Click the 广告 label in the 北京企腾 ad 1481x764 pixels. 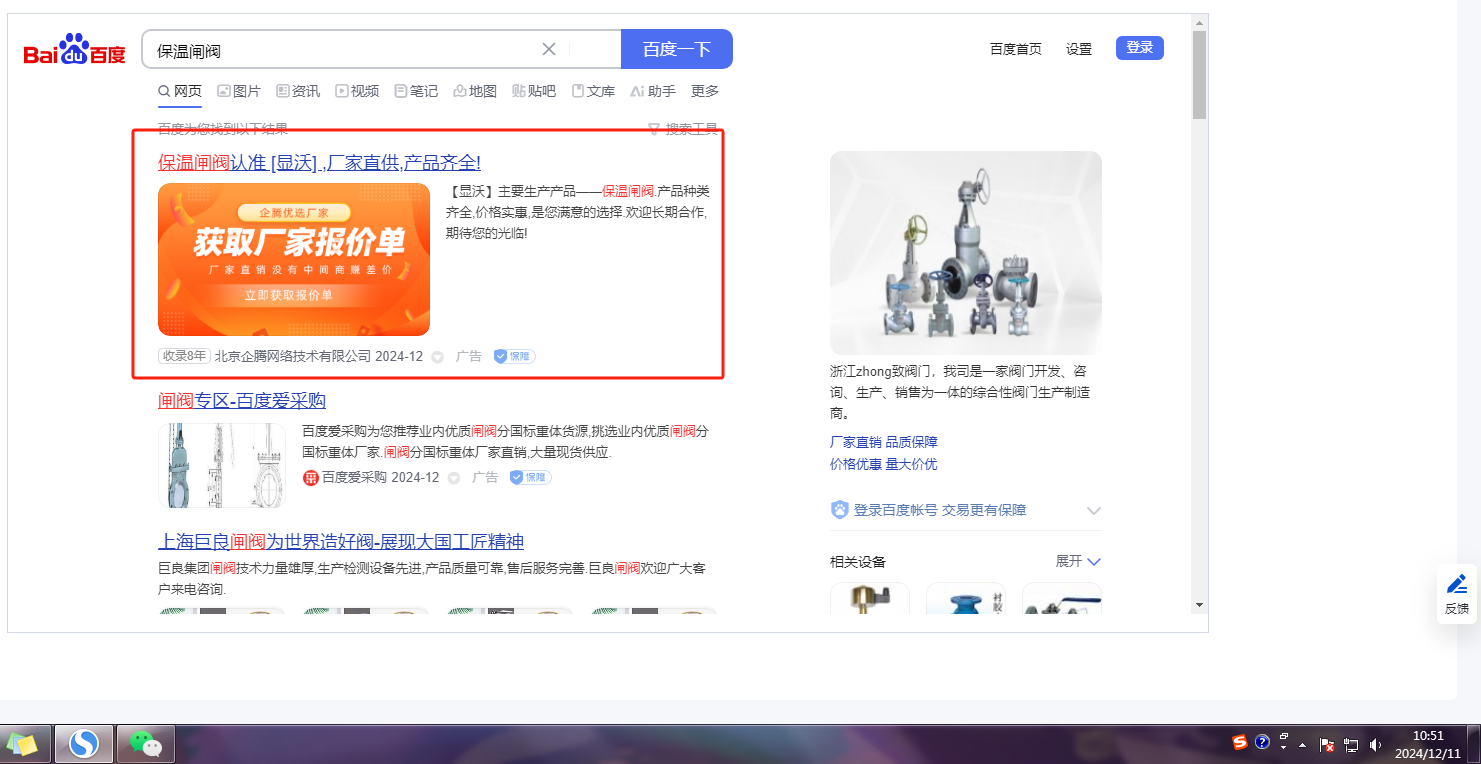pyautogui.click(x=469, y=357)
